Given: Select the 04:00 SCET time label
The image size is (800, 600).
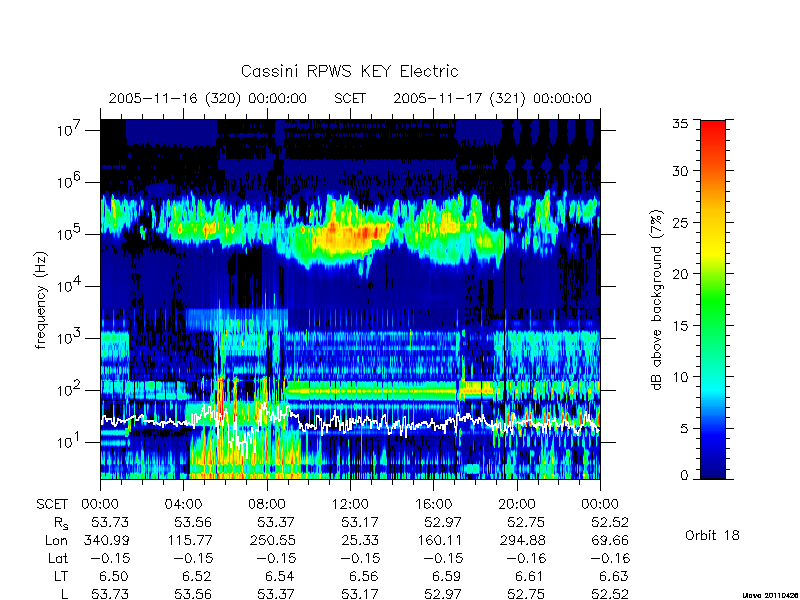Looking at the screenshot, I should [x=183, y=504].
